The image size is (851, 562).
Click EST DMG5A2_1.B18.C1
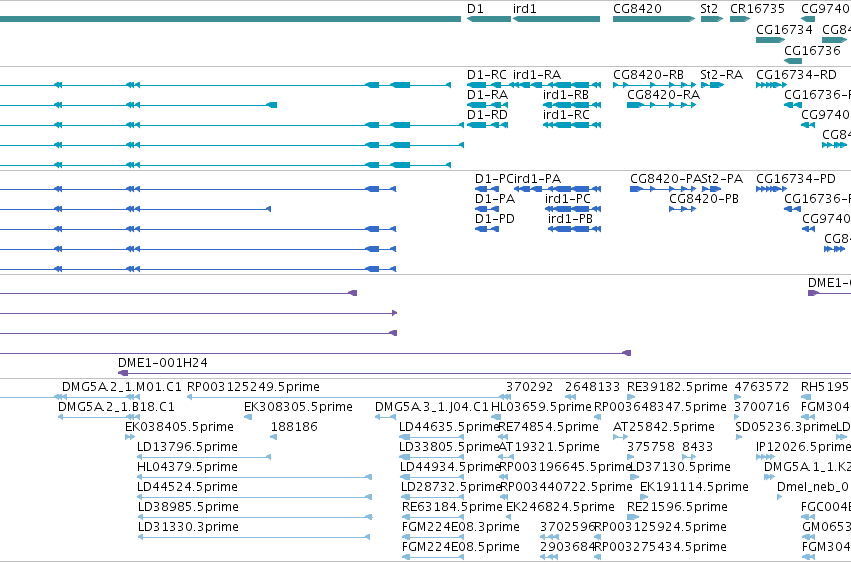(x=116, y=407)
